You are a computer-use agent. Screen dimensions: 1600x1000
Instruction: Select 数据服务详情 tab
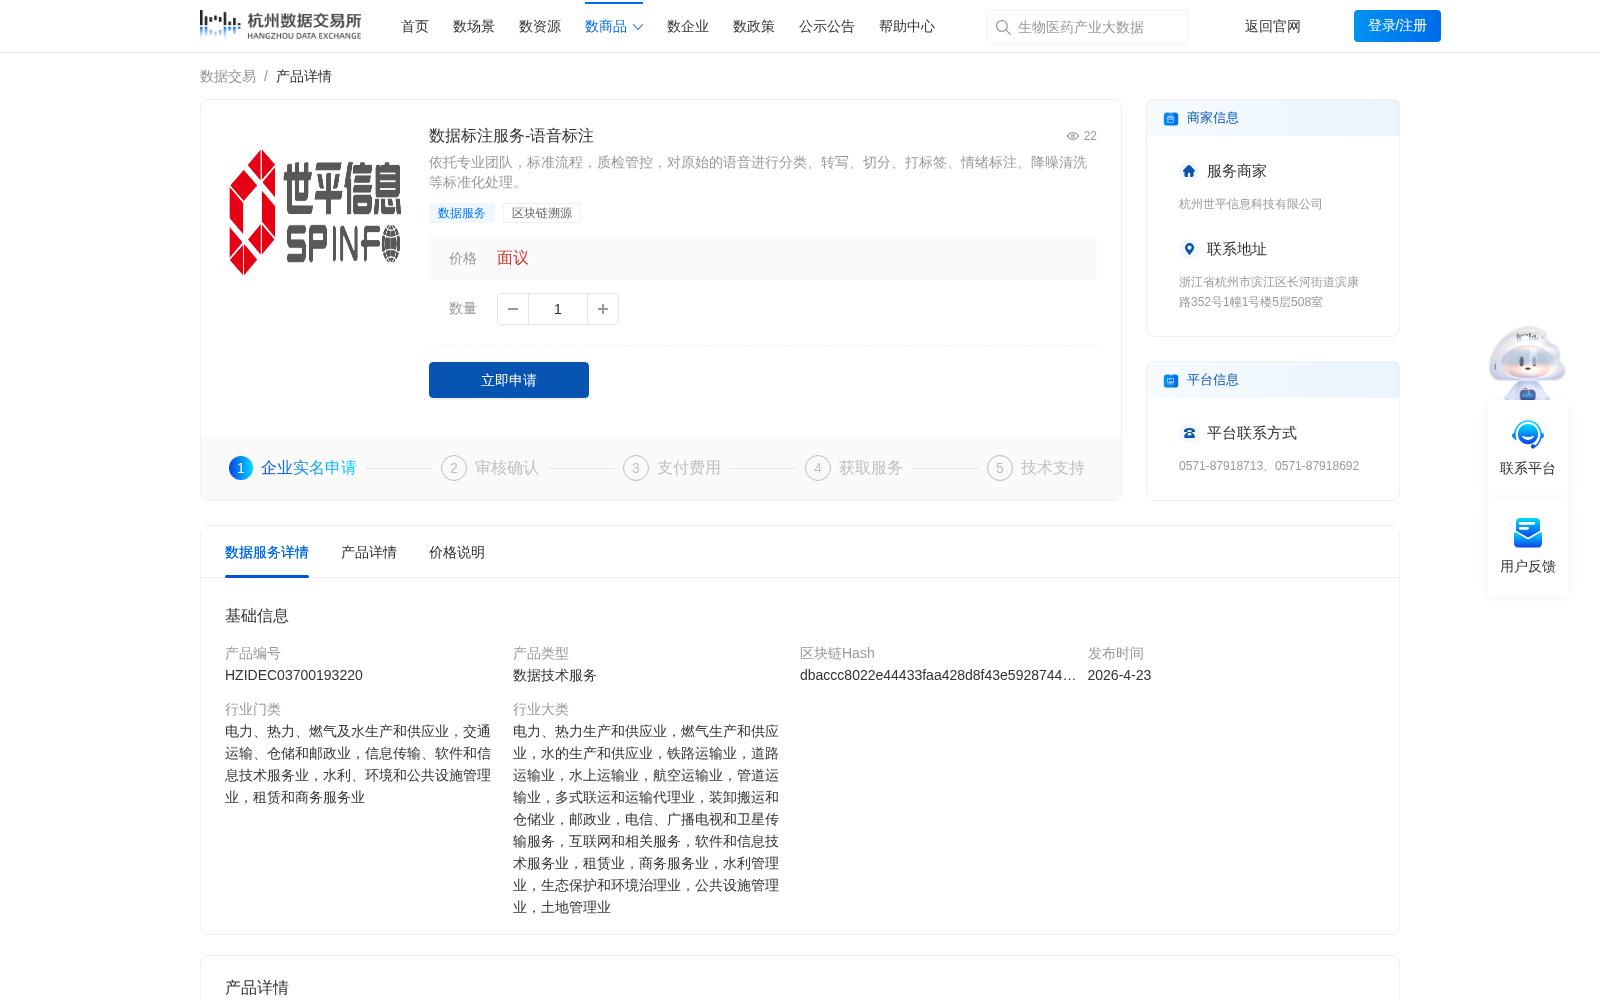click(267, 552)
